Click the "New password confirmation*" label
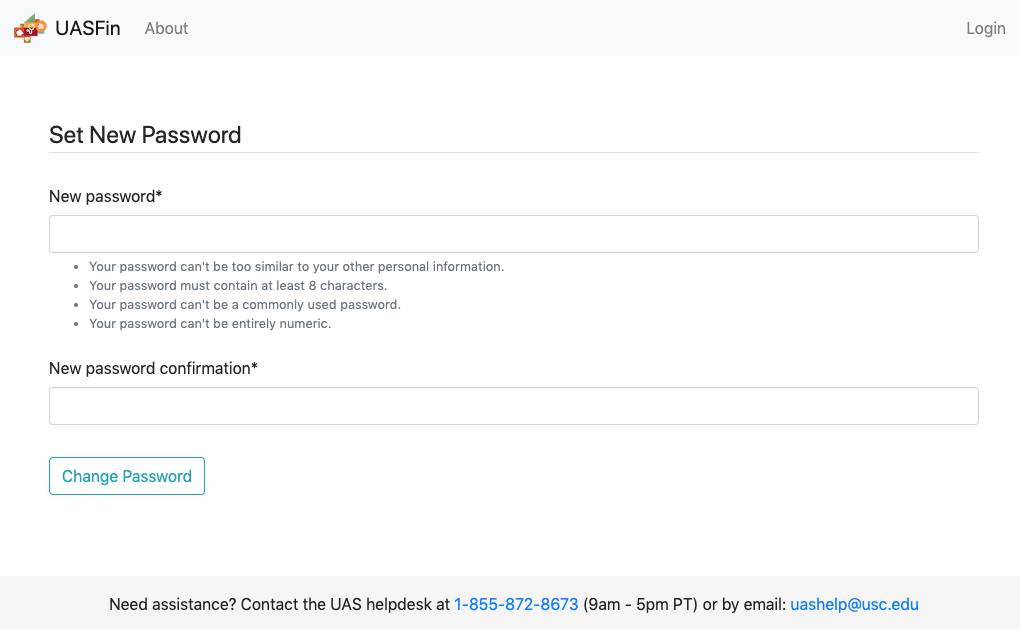This screenshot has height=629, width=1020. point(153,368)
